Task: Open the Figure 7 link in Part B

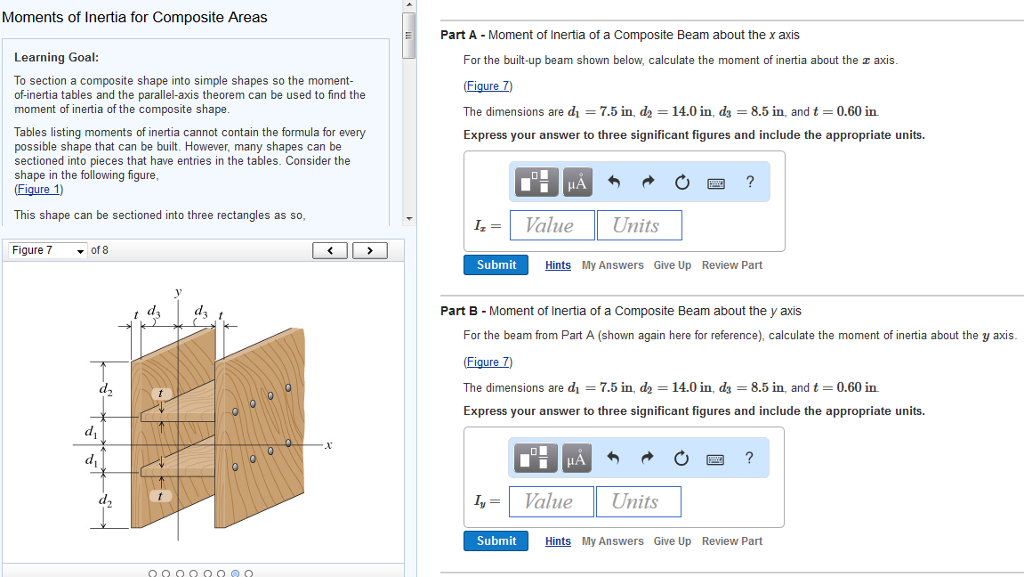Action: tap(488, 362)
